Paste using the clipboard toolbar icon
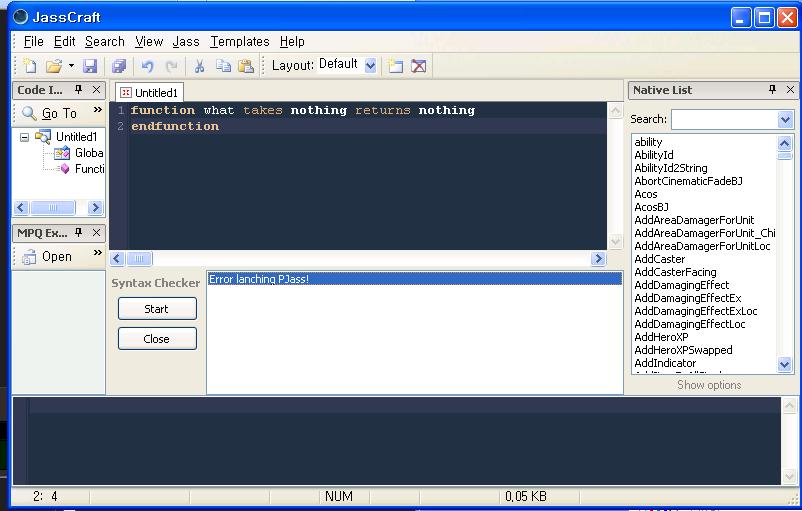Image resolution: width=802 pixels, height=511 pixels. 246,66
